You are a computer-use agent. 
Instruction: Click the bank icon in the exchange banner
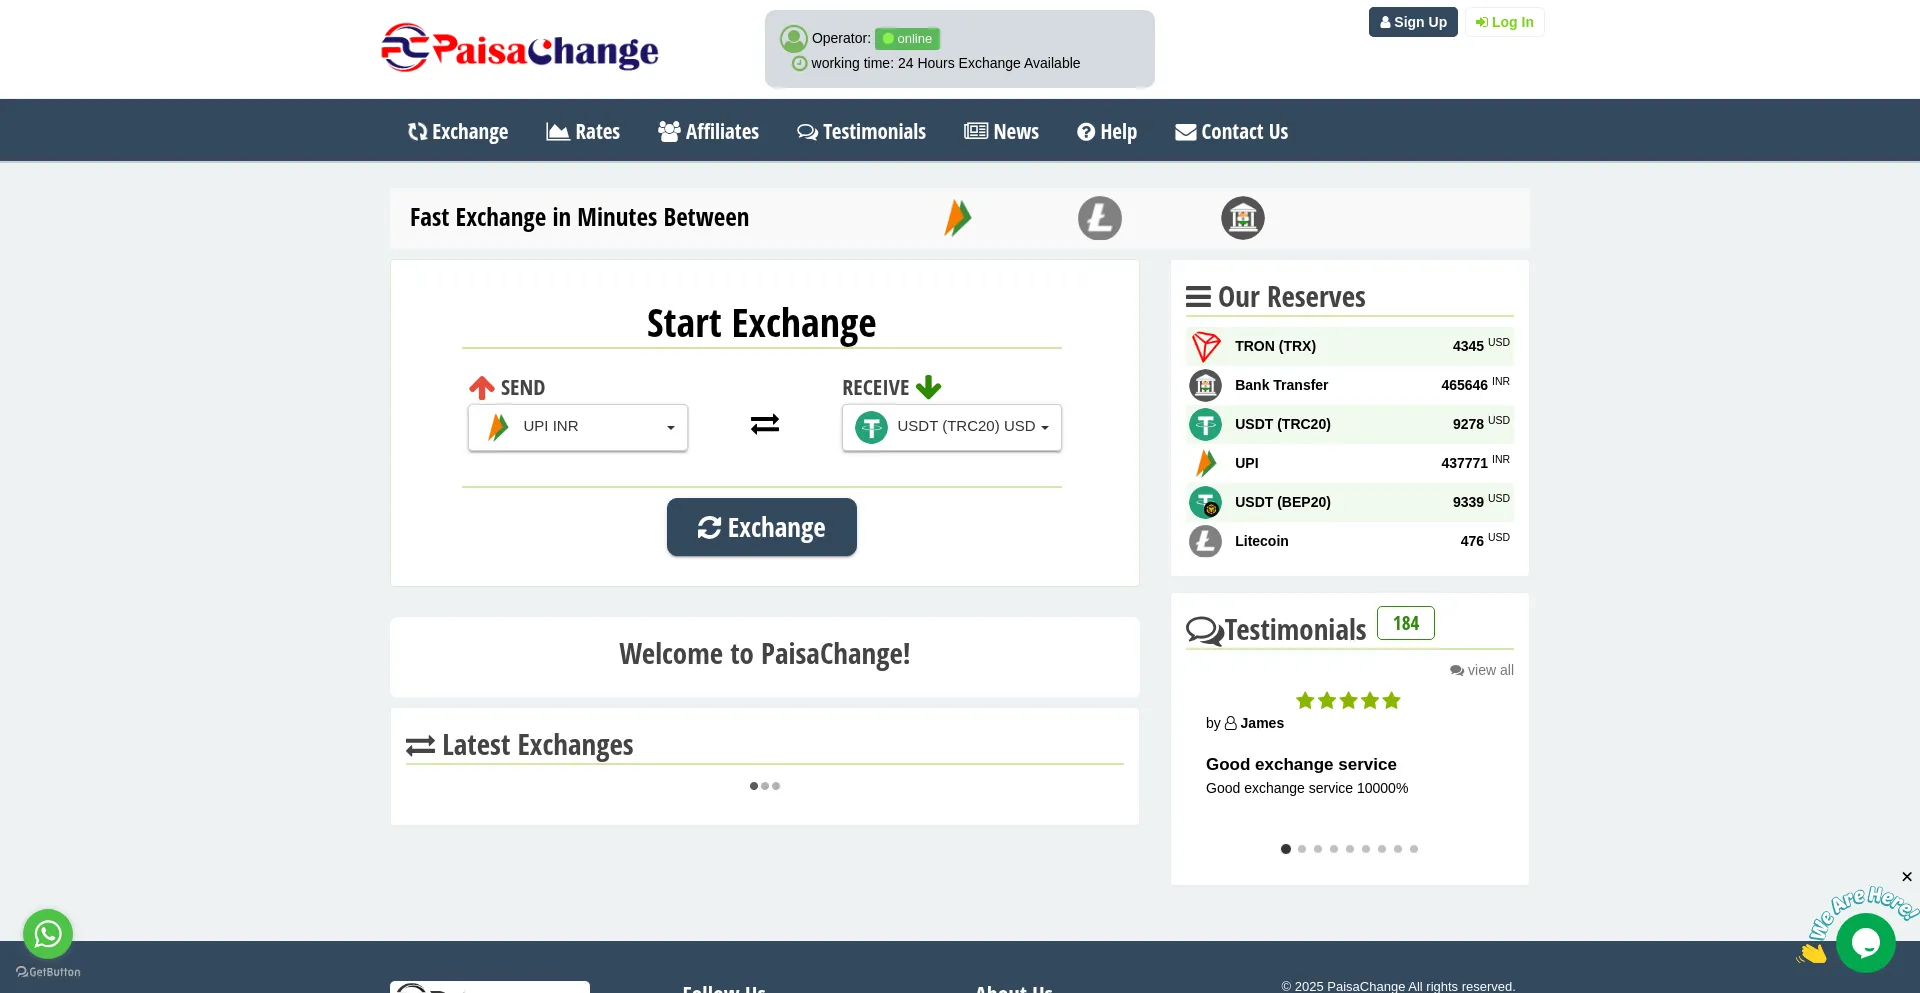(1242, 218)
